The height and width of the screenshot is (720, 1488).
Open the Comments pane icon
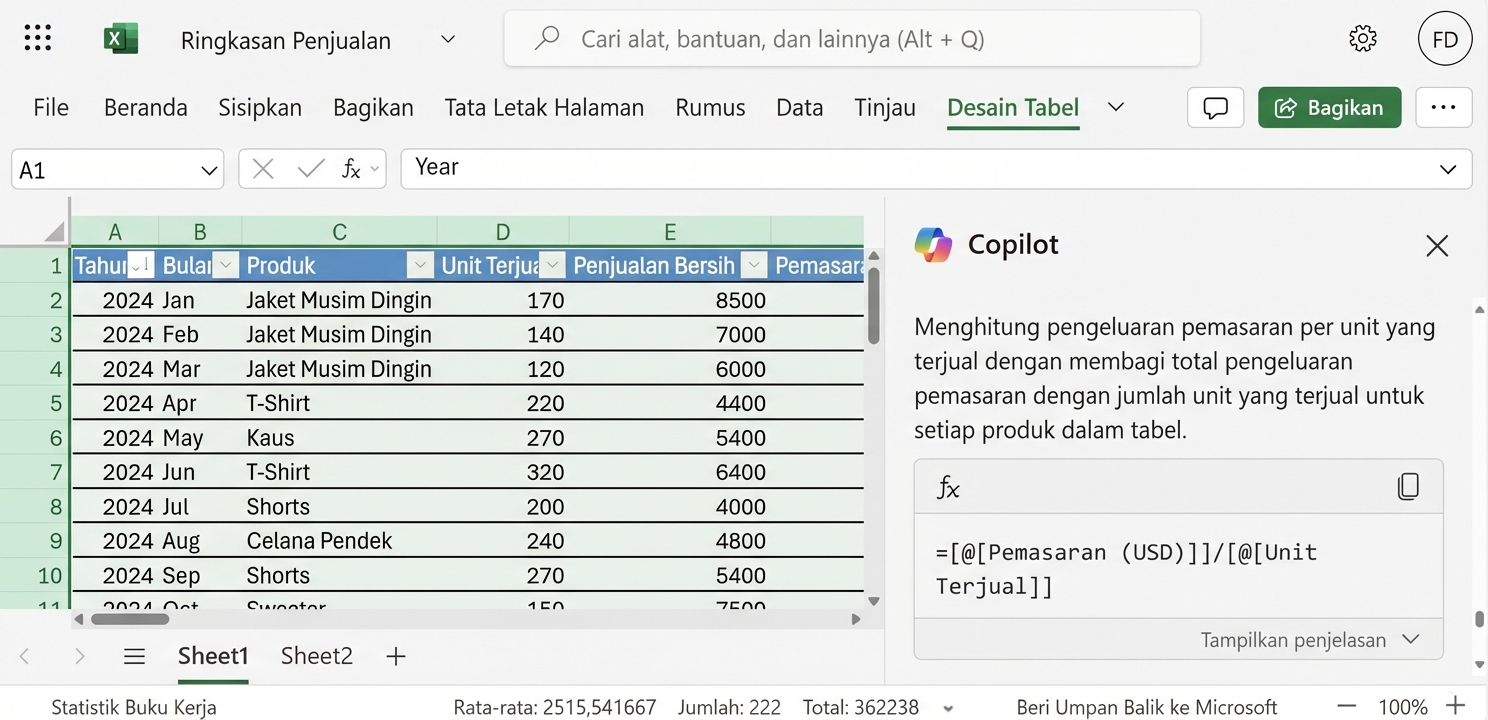(1215, 108)
